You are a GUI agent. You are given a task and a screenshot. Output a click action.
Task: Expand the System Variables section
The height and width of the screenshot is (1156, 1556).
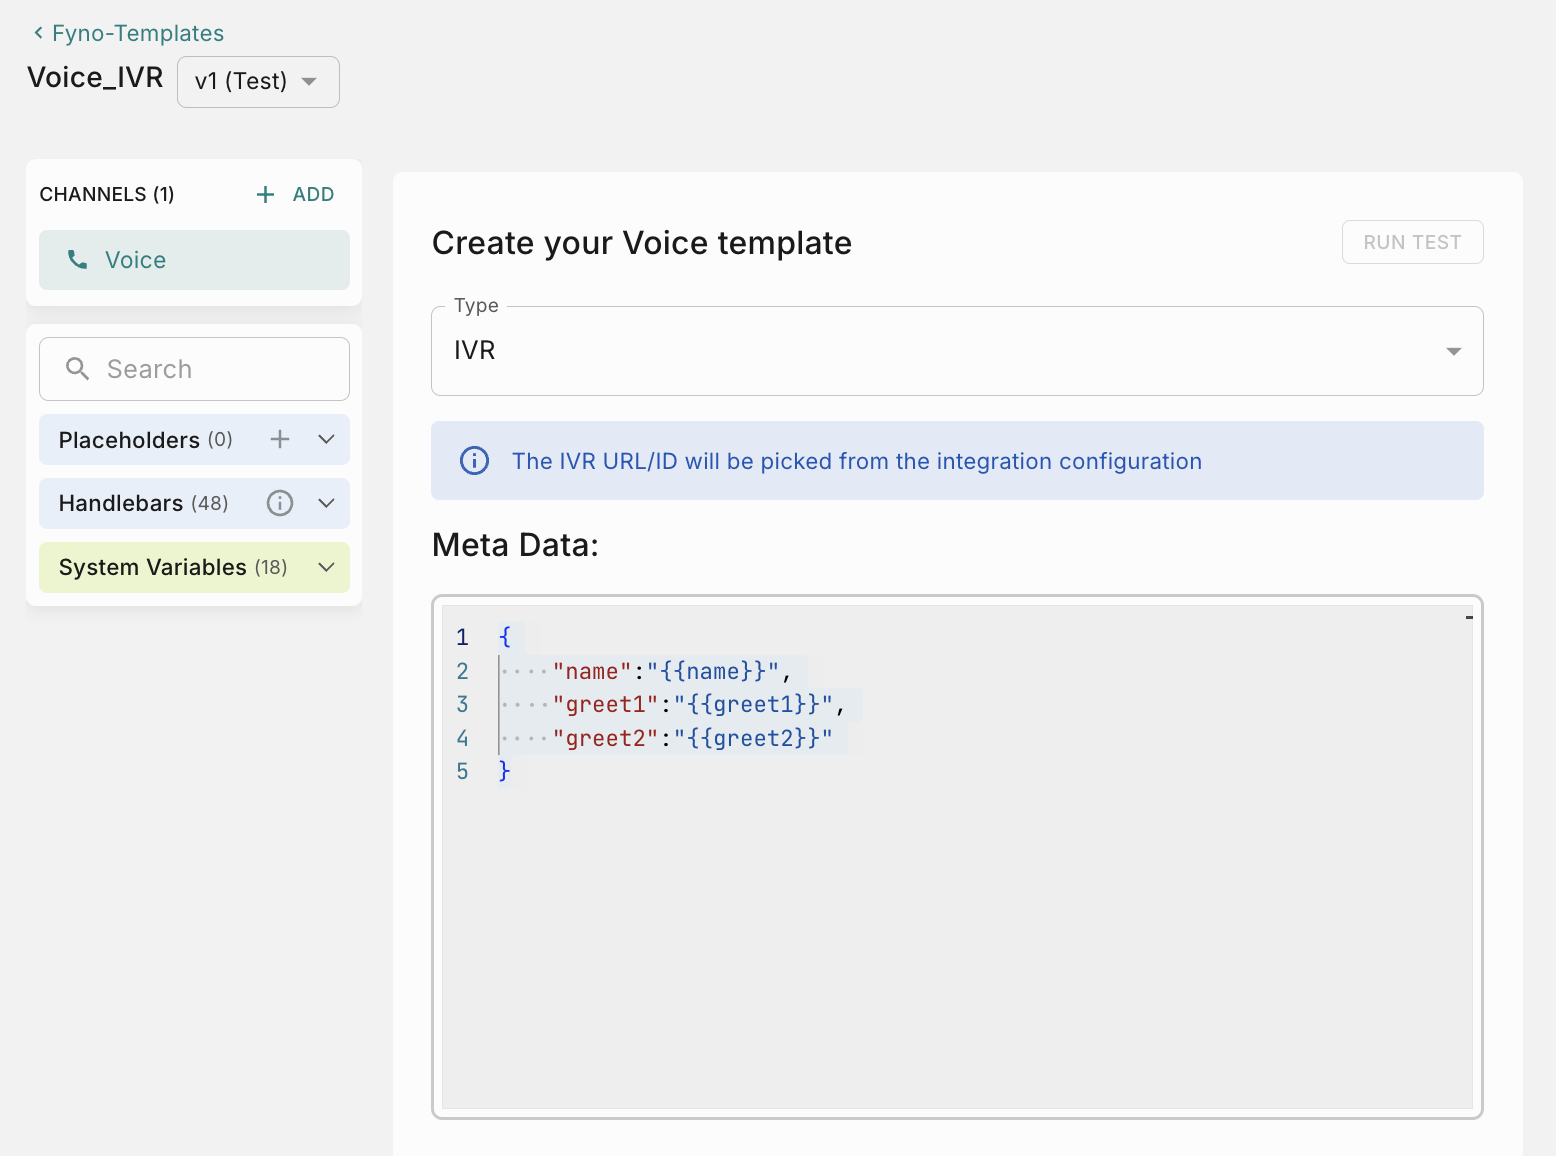click(326, 567)
